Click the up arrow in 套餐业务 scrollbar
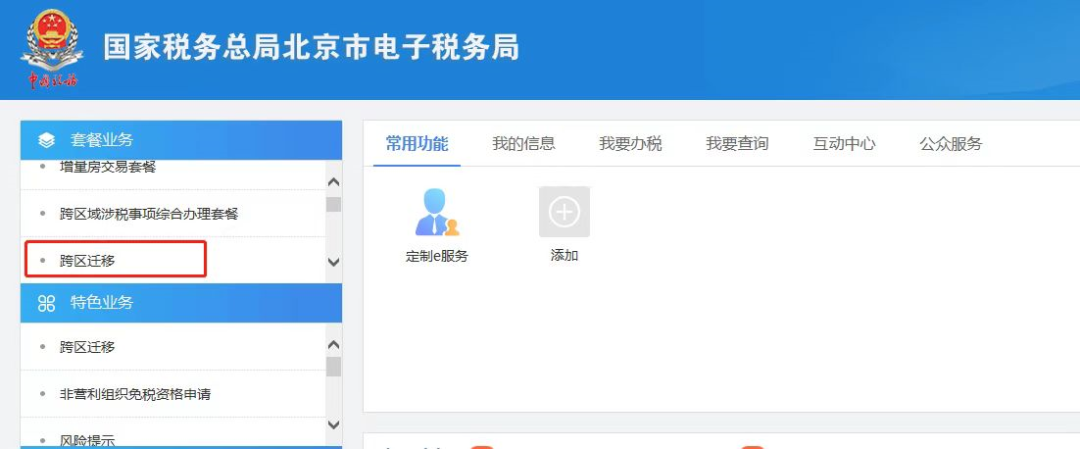1080x449 pixels. tap(333, 182)
